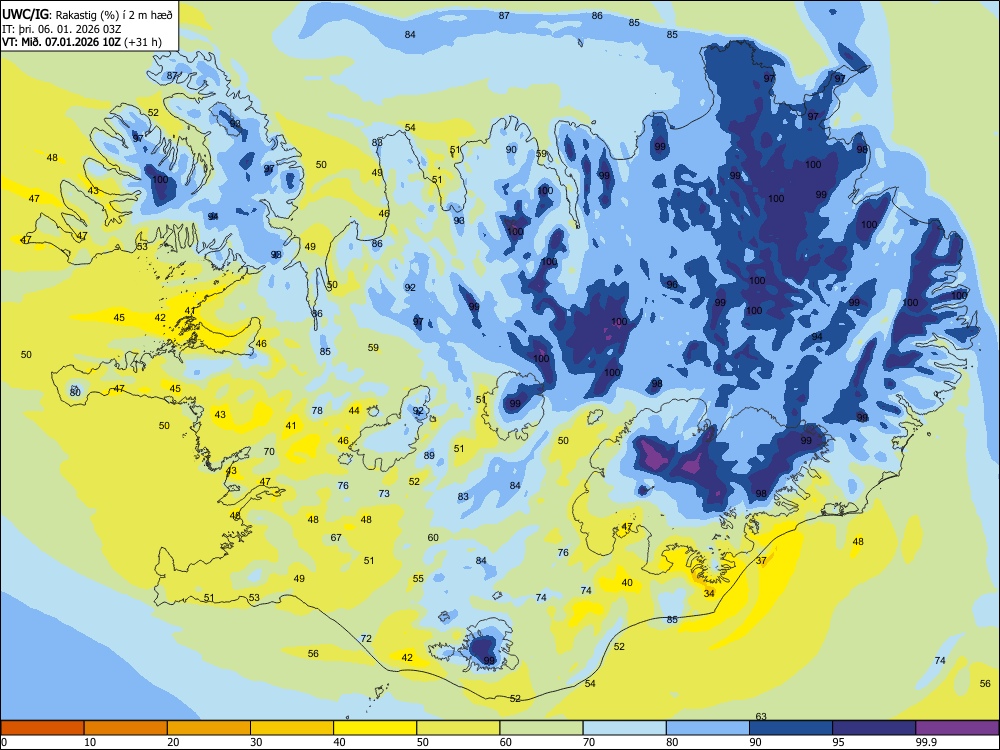Click the map humidity value '67'

point(336,538)
